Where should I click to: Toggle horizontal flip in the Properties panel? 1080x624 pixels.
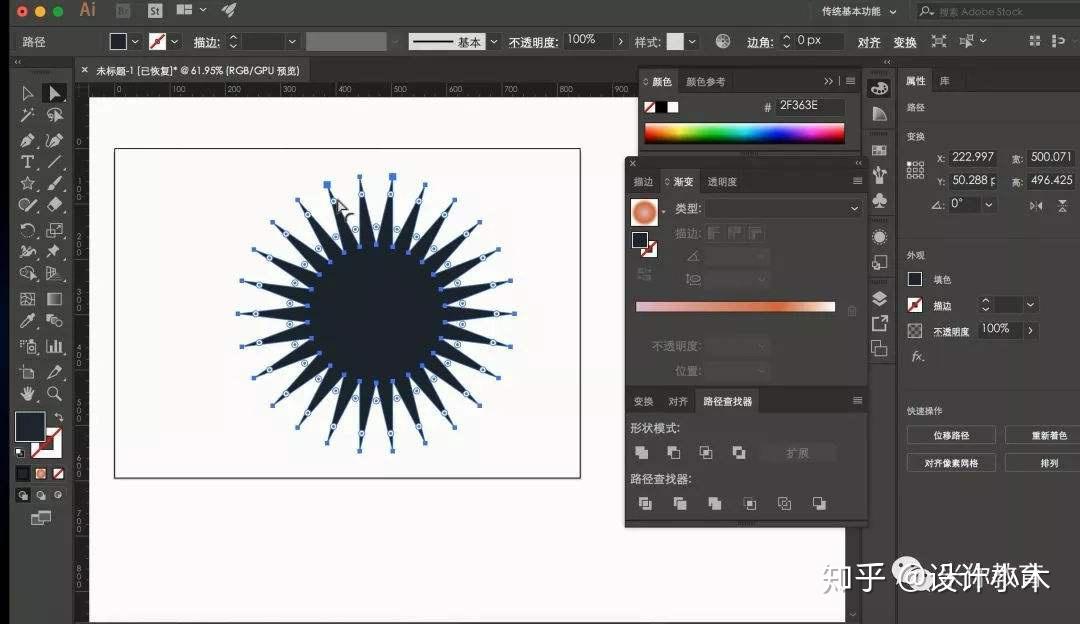[x=1036, y=207]
